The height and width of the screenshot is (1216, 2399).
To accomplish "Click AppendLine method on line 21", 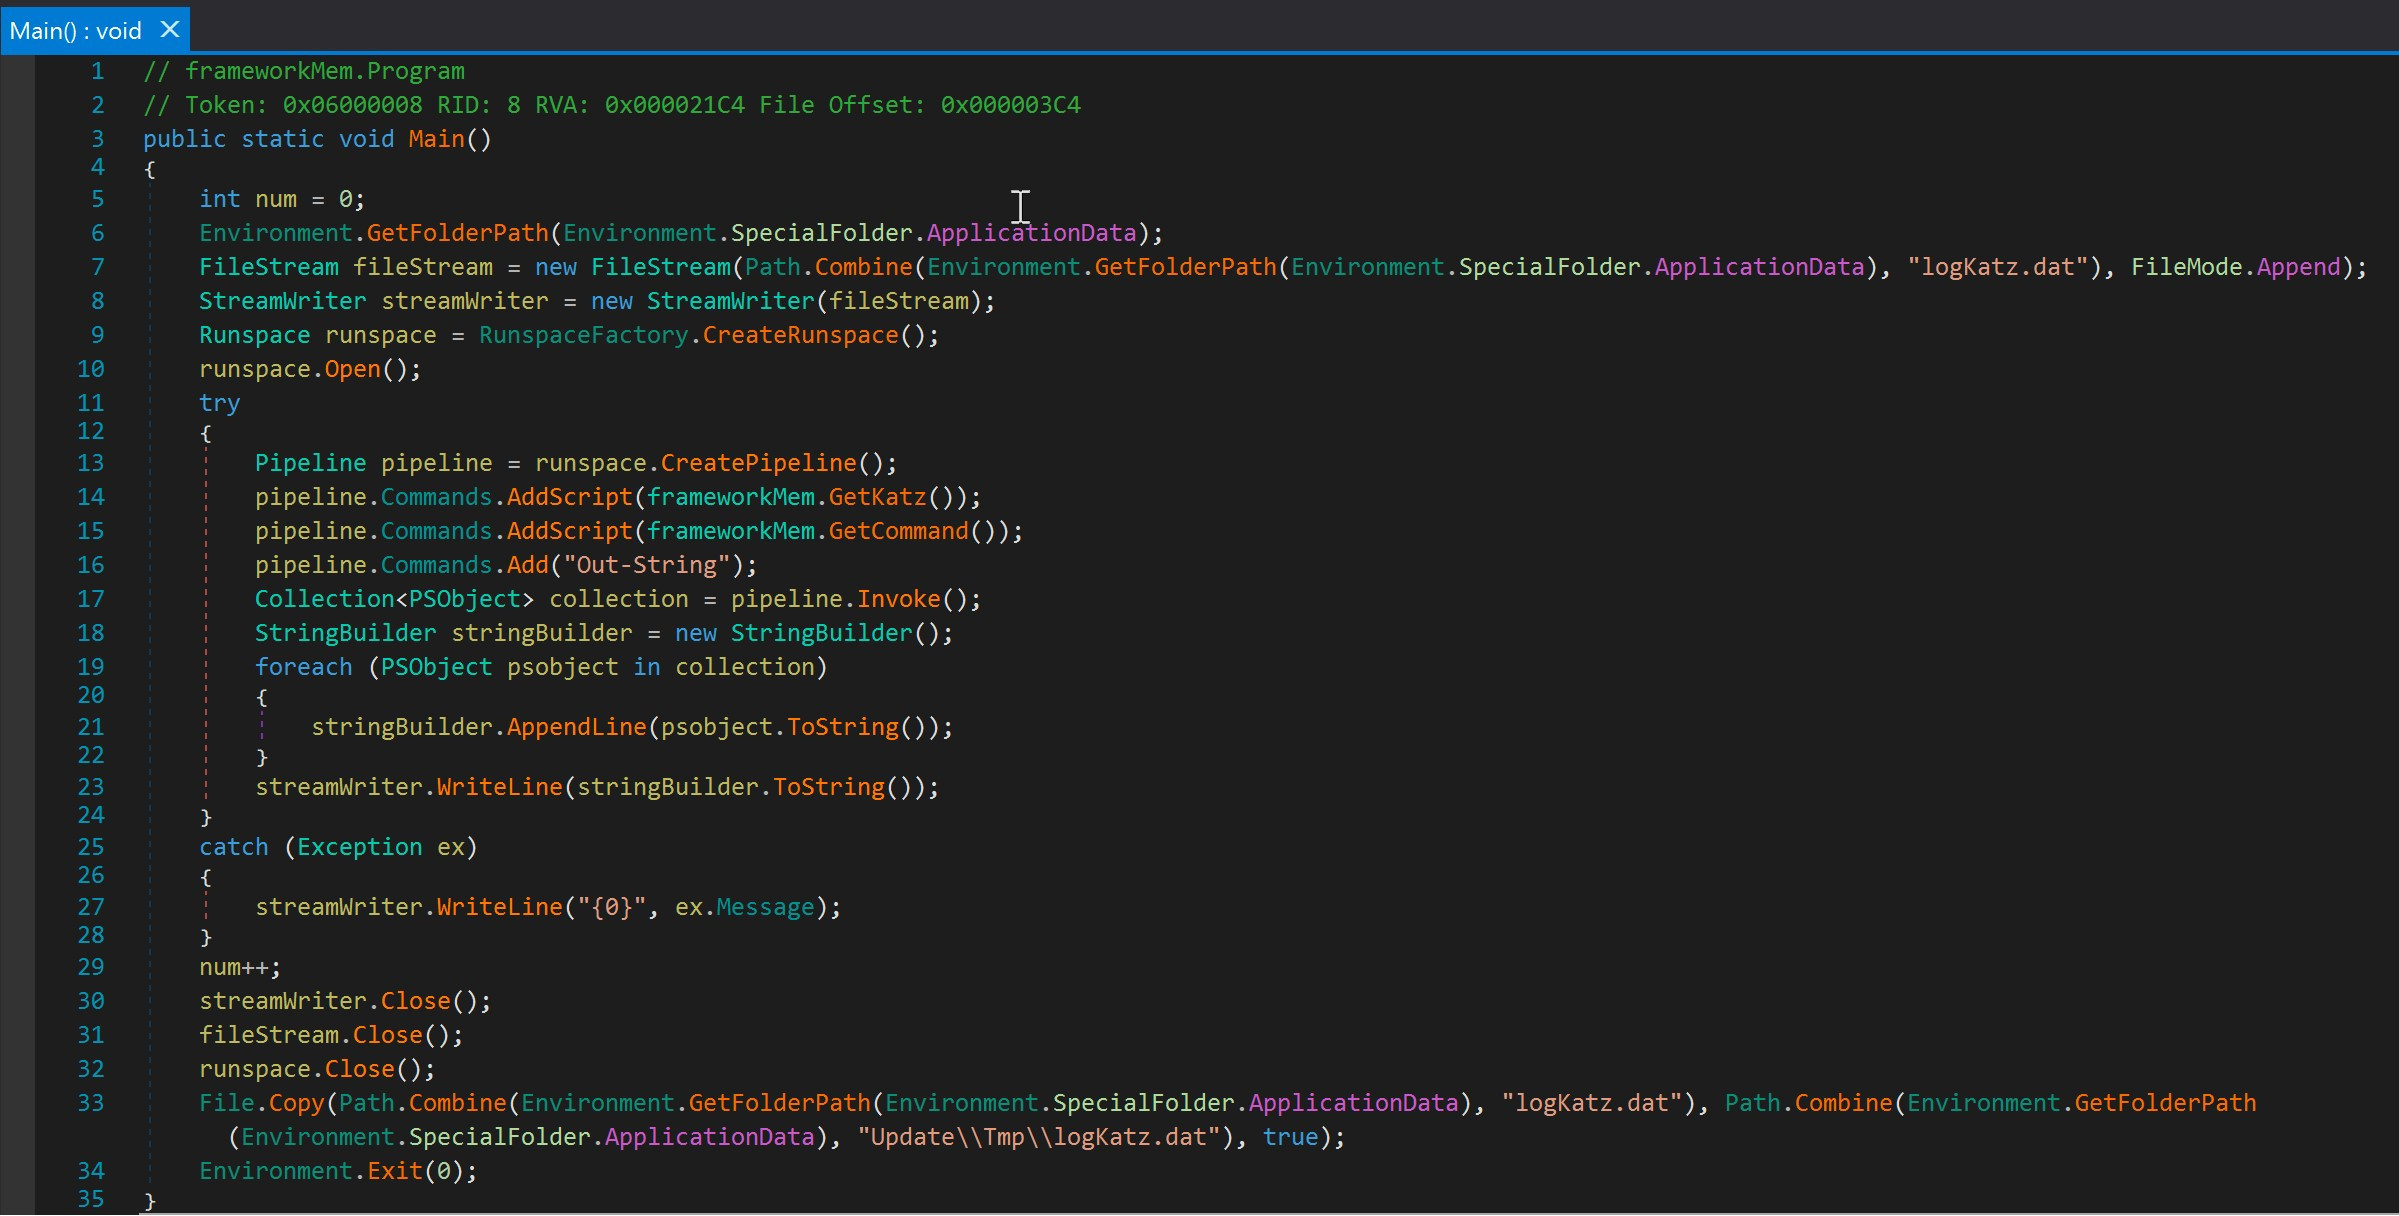I will pos(577,727).
